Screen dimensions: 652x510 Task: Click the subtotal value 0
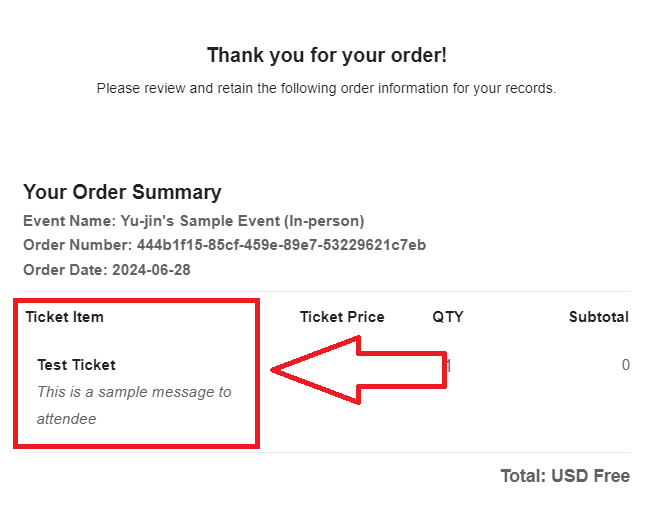[x=625, y=365]
